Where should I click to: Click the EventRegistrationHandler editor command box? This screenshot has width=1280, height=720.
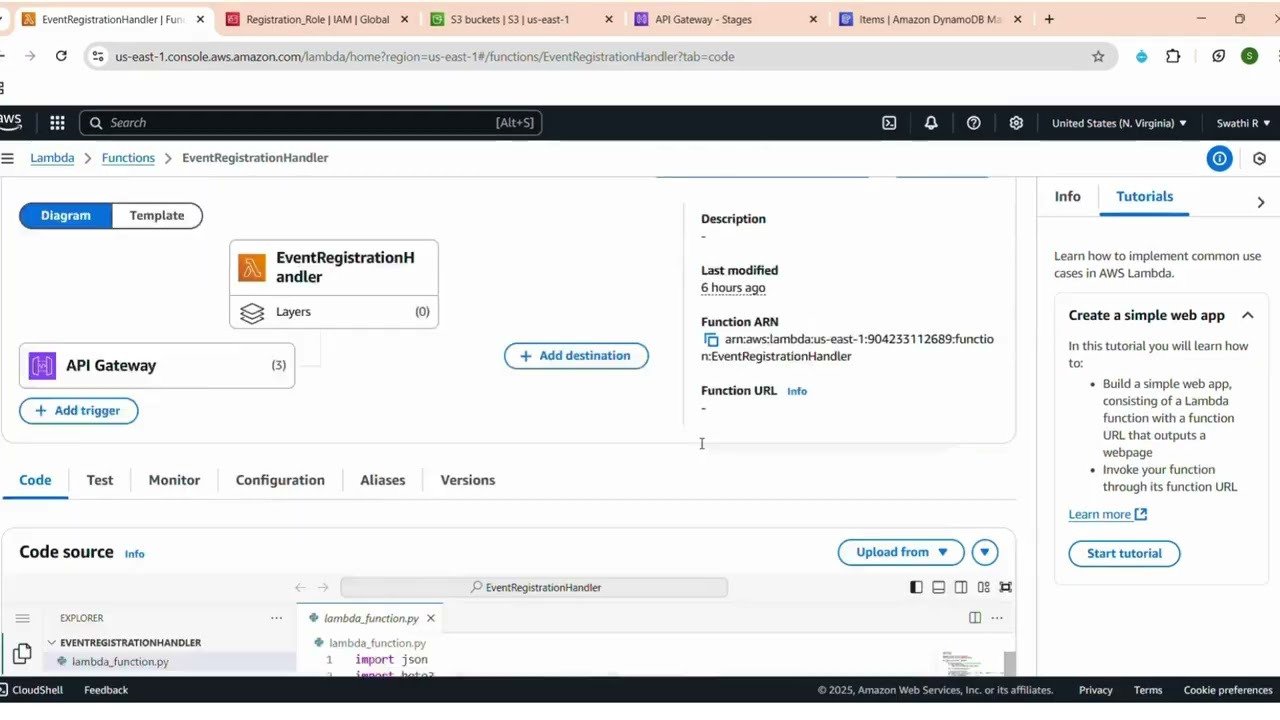[534, 587]
